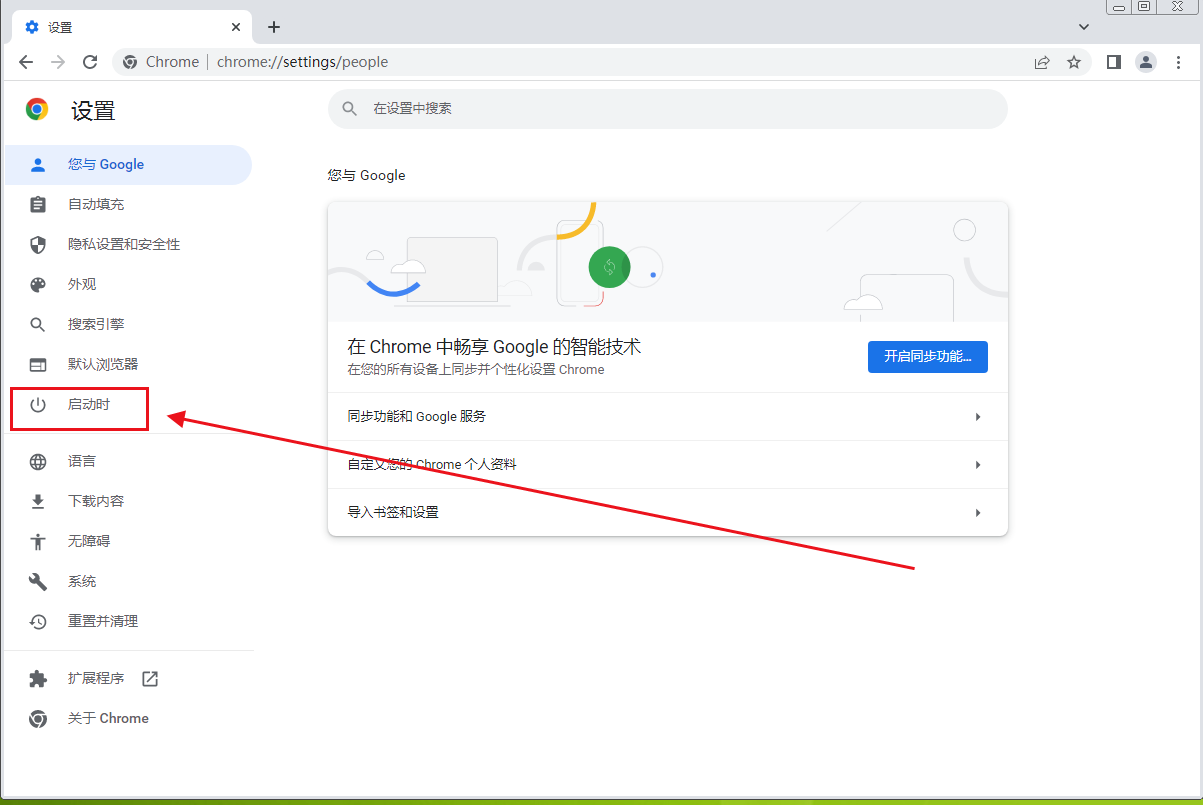1203x805 pixels.
Task: Click the 开启同步功能 button
Action: (927, 357)
